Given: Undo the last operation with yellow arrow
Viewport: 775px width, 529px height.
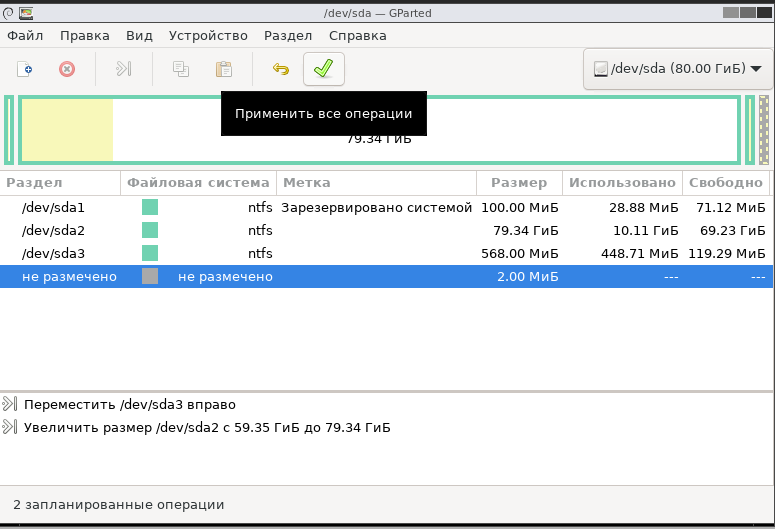Looking at the screenshot, I should 281,69.
